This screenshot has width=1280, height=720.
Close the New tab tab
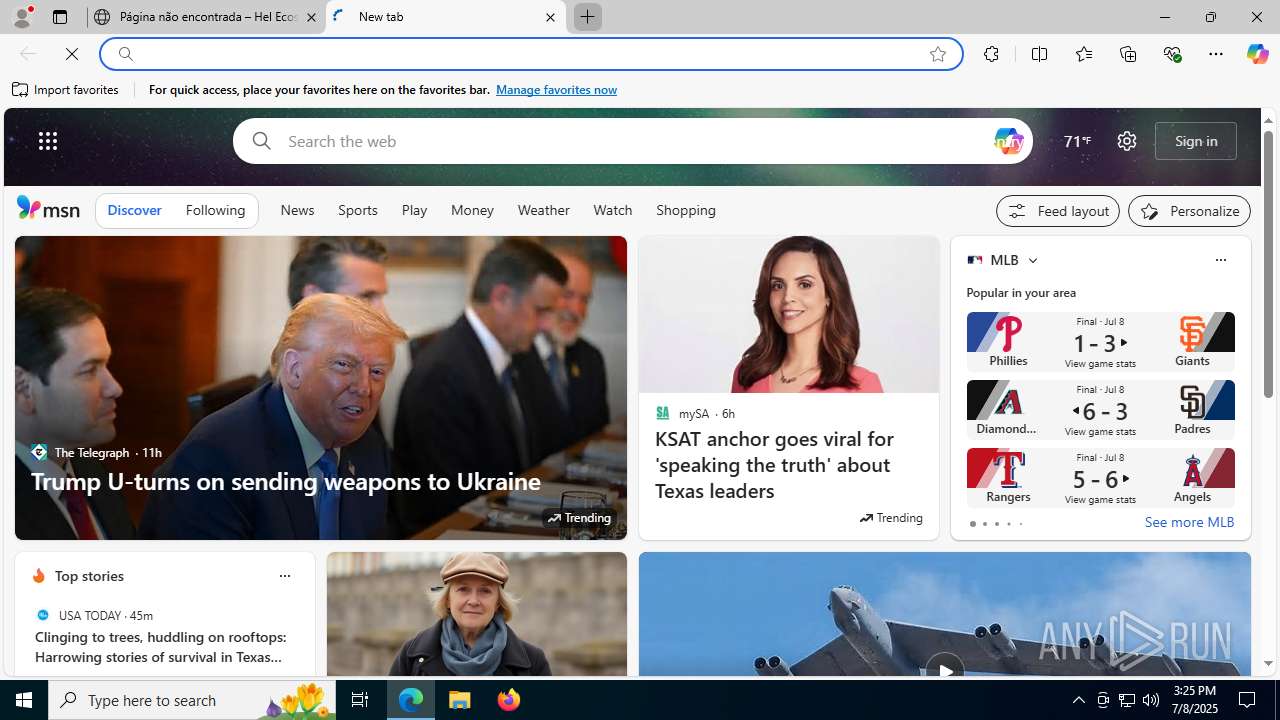tap(550, 17)
